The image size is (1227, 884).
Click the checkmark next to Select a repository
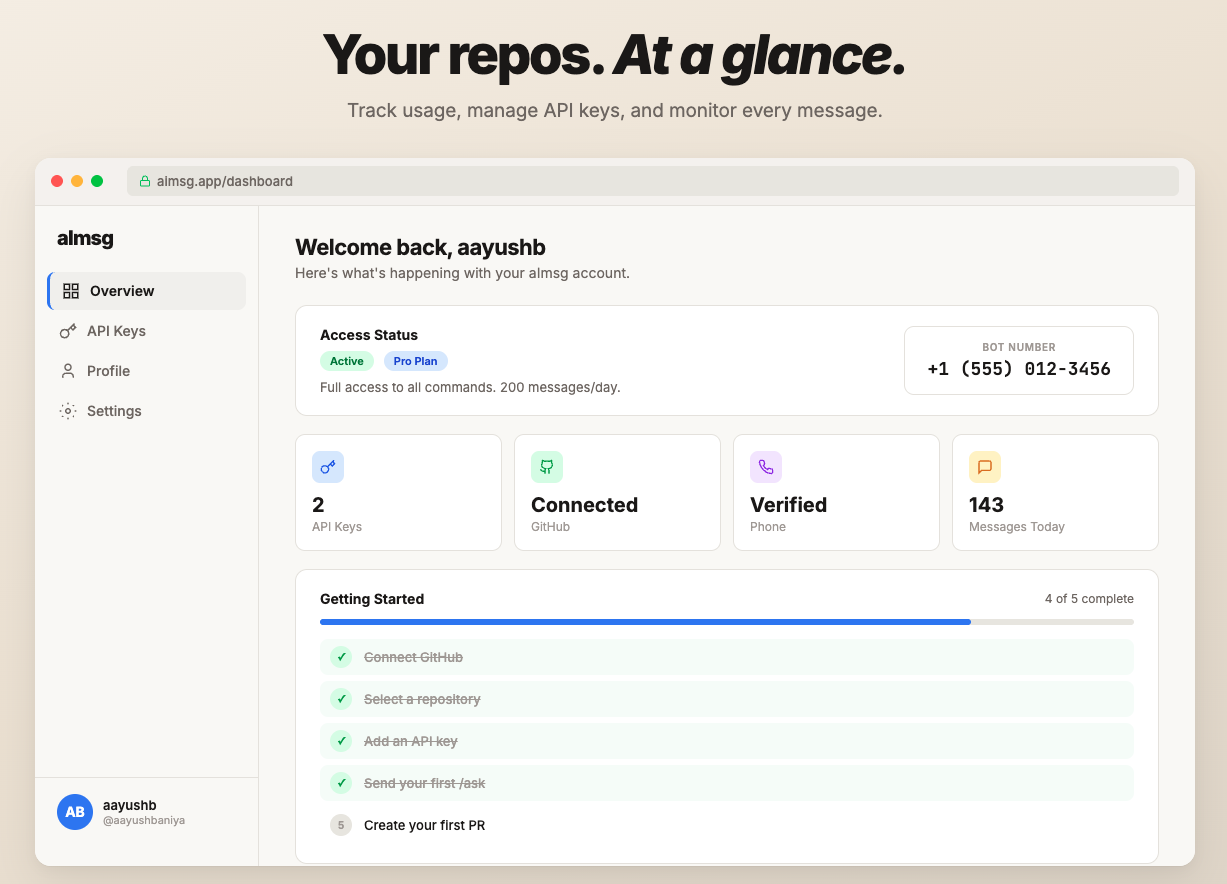(x=341, y=699)
